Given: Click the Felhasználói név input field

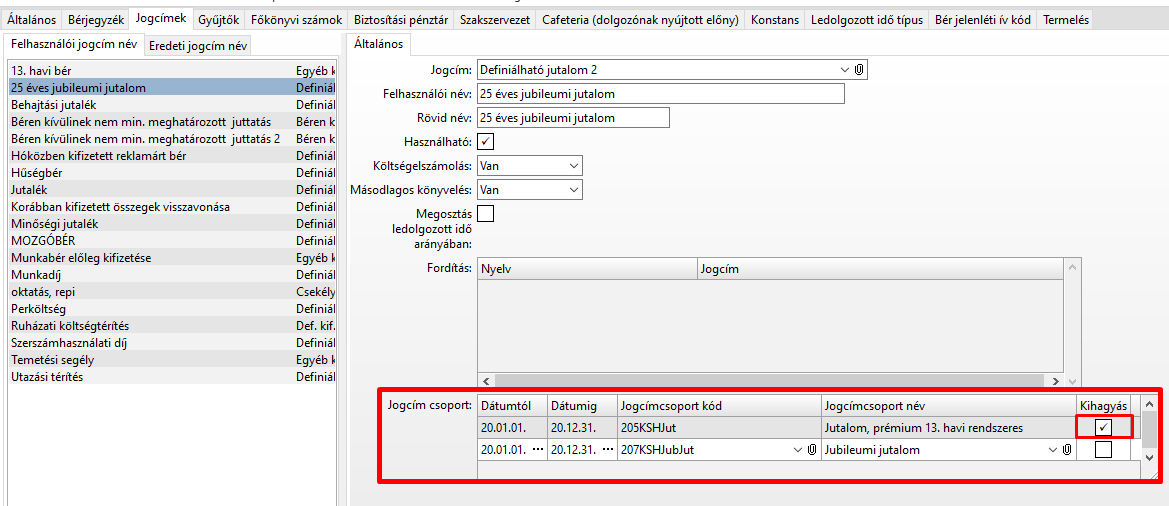Looking at the screenshot, I should (661, 94).
